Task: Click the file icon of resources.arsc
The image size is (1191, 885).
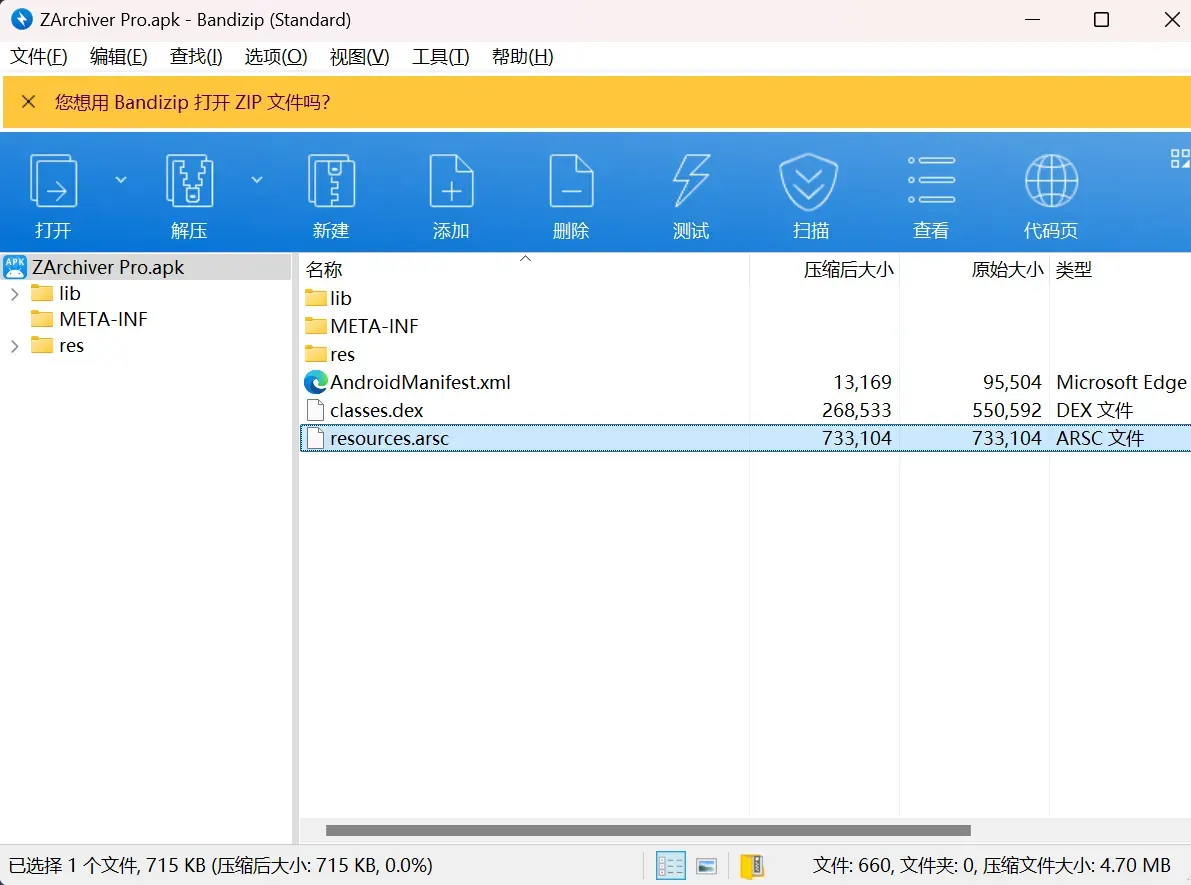Action: click(315, 438)
